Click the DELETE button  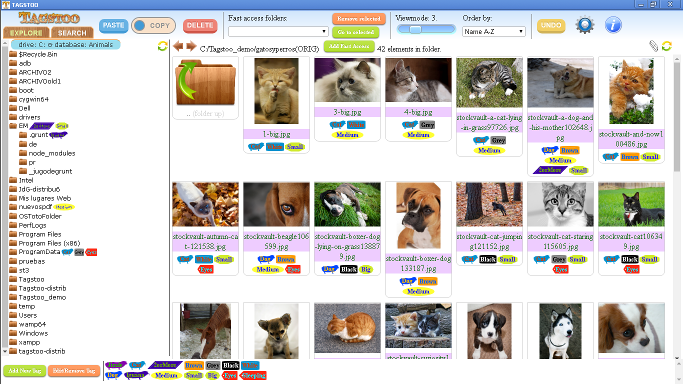pos(200,25)
